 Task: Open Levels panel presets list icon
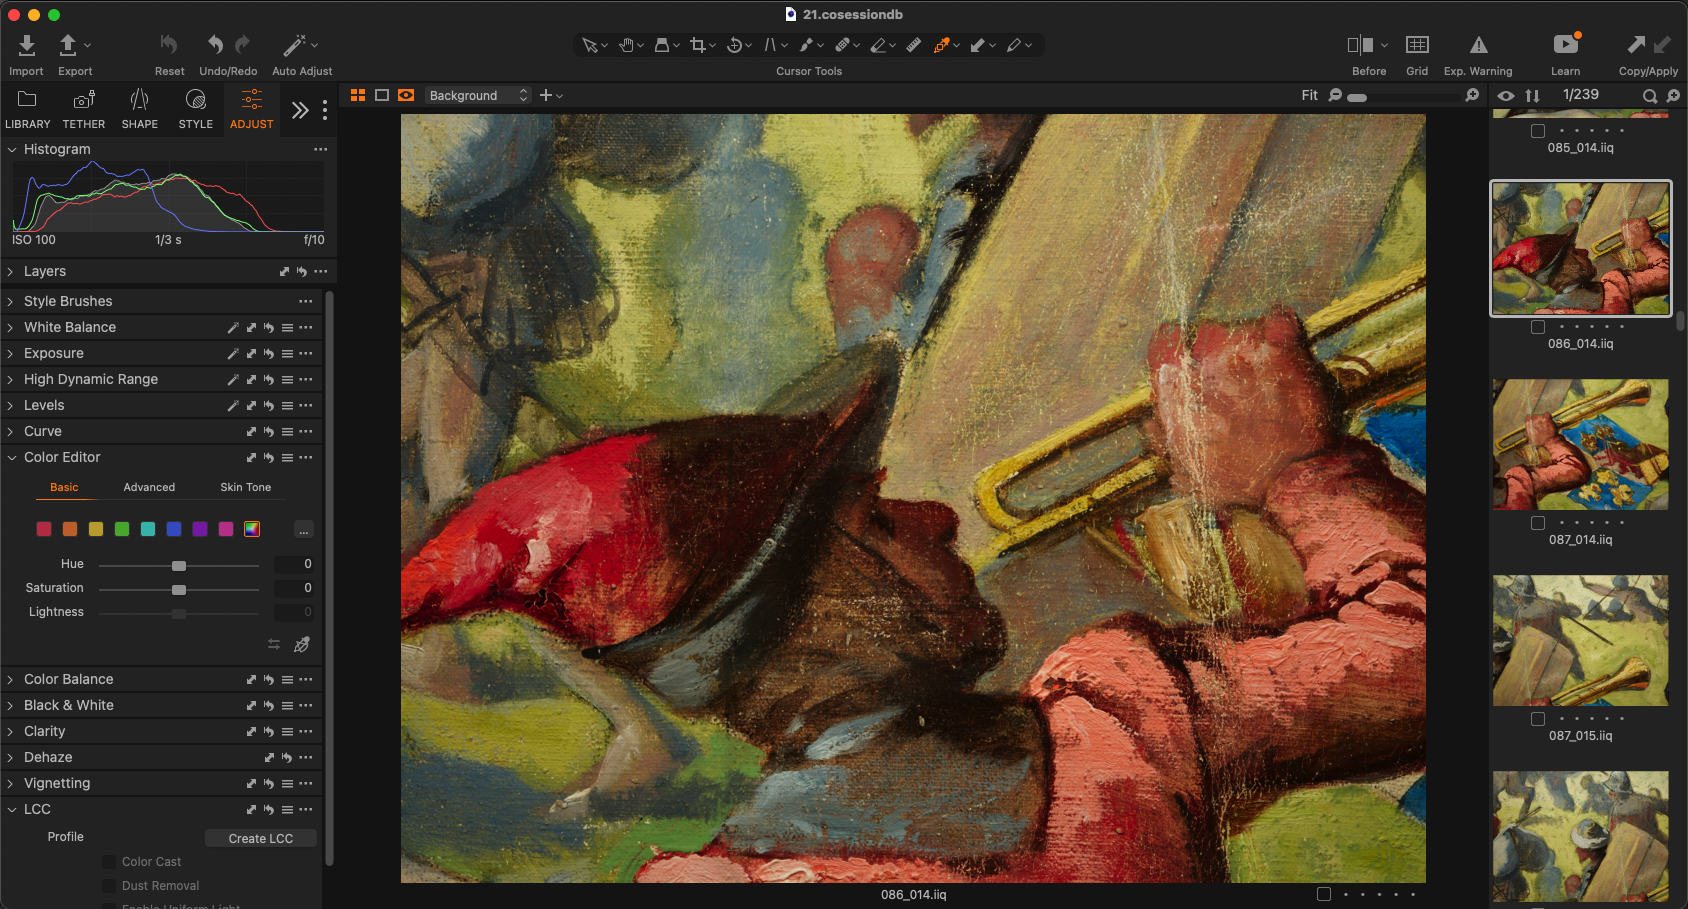287,405
